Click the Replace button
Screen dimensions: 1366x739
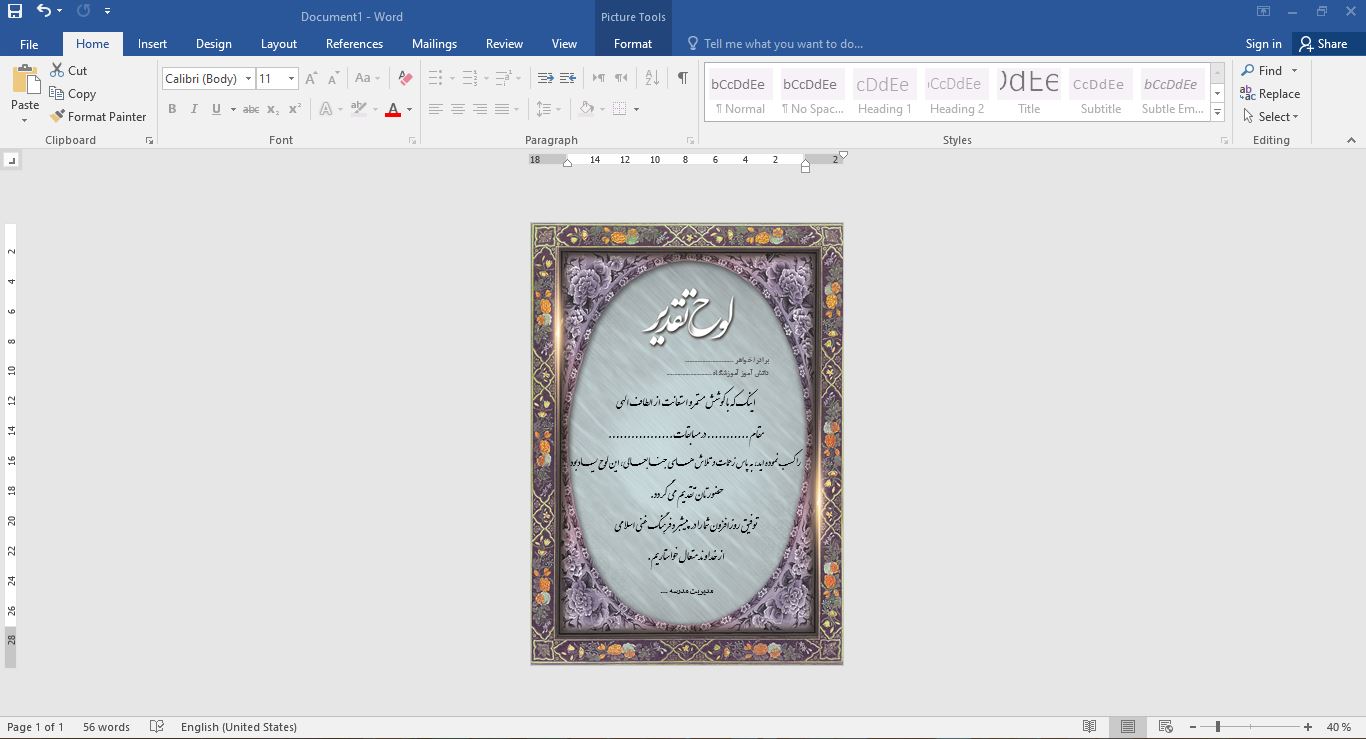(x=1270, y=93)
